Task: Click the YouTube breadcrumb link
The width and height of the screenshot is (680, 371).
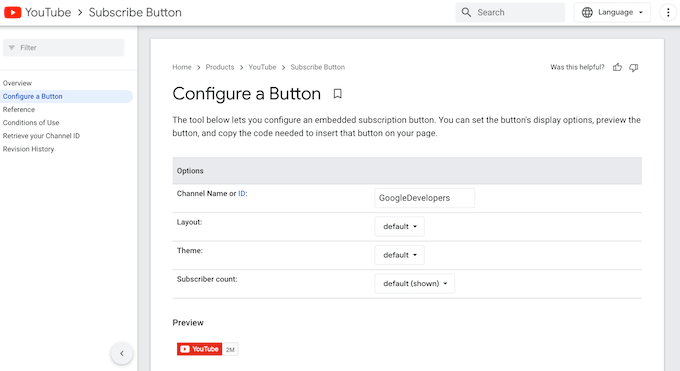Action: [262, 67]
